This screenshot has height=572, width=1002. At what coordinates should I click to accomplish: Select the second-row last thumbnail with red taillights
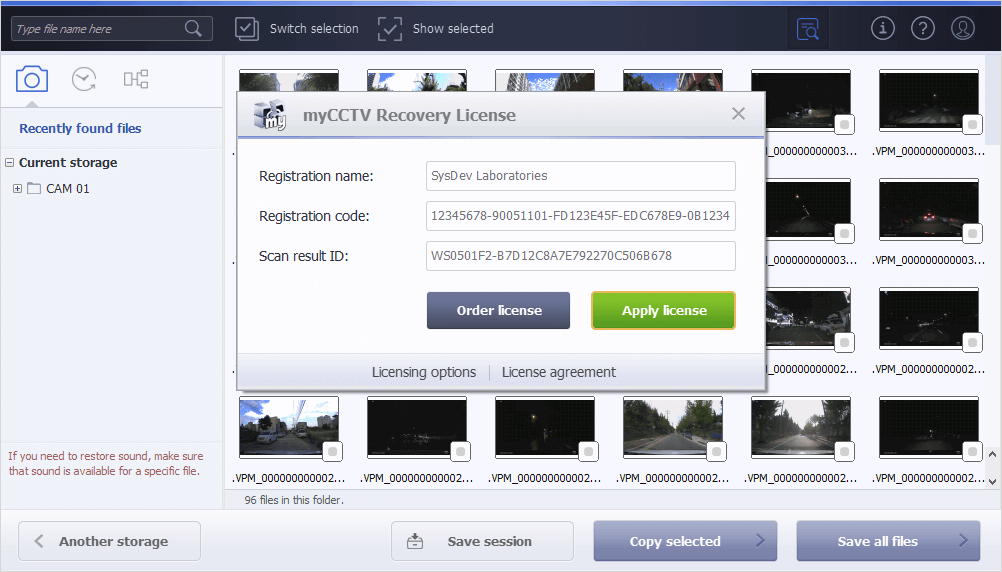coord(929,209)
